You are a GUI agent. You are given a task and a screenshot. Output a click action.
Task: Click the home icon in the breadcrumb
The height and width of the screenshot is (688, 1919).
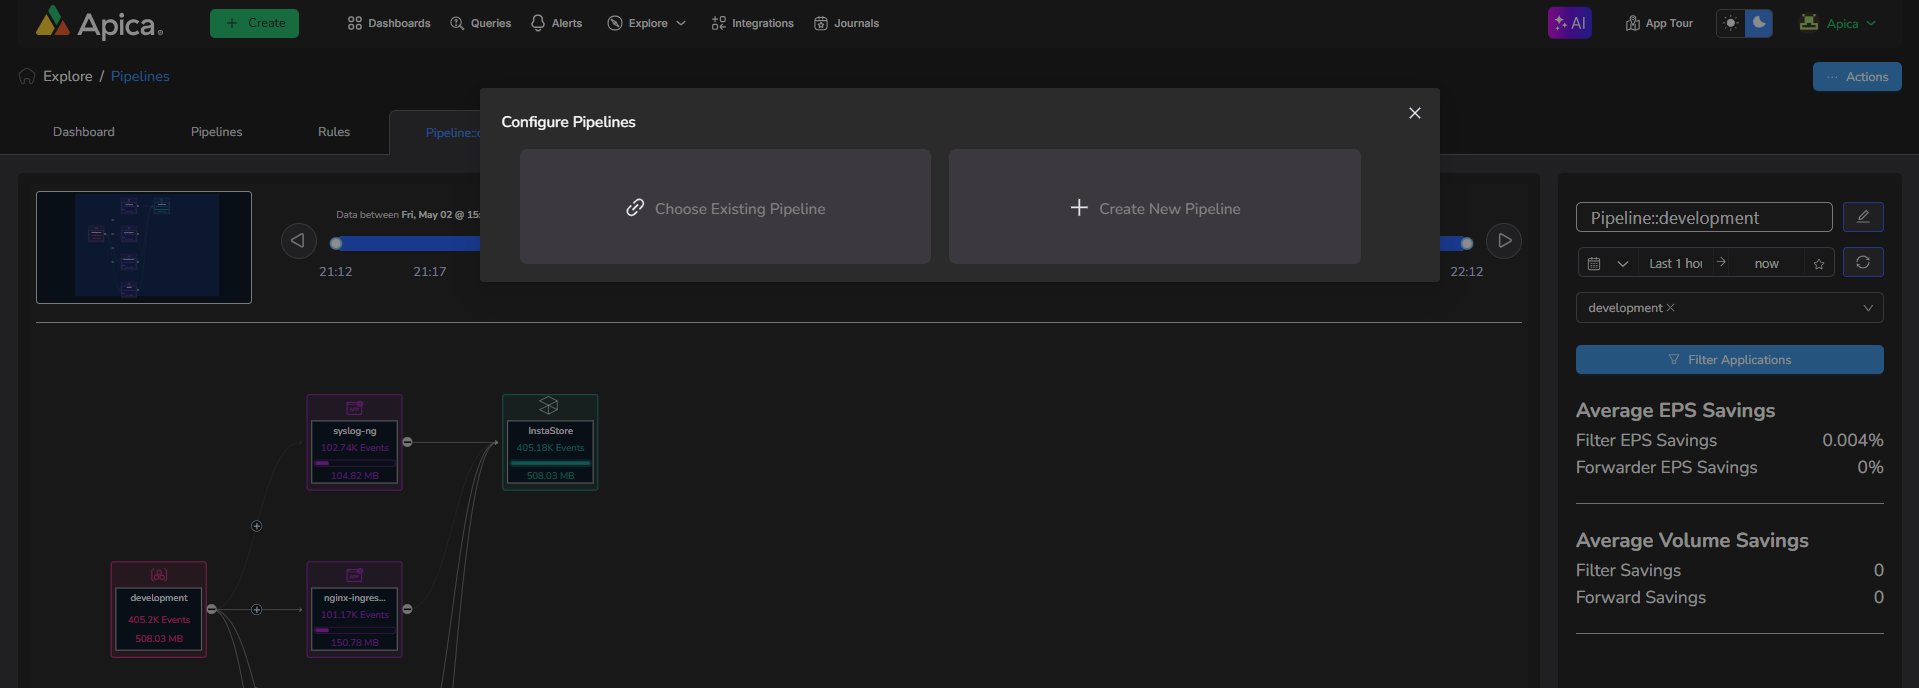(27, 77)
